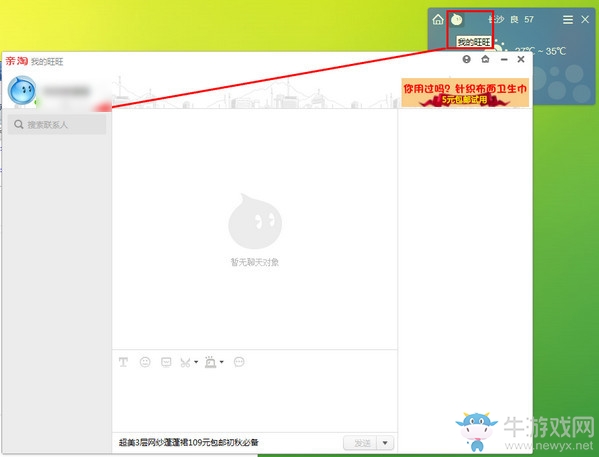Click the 长沙 city label in widget

pyautogui.click(x=497, y=19)
